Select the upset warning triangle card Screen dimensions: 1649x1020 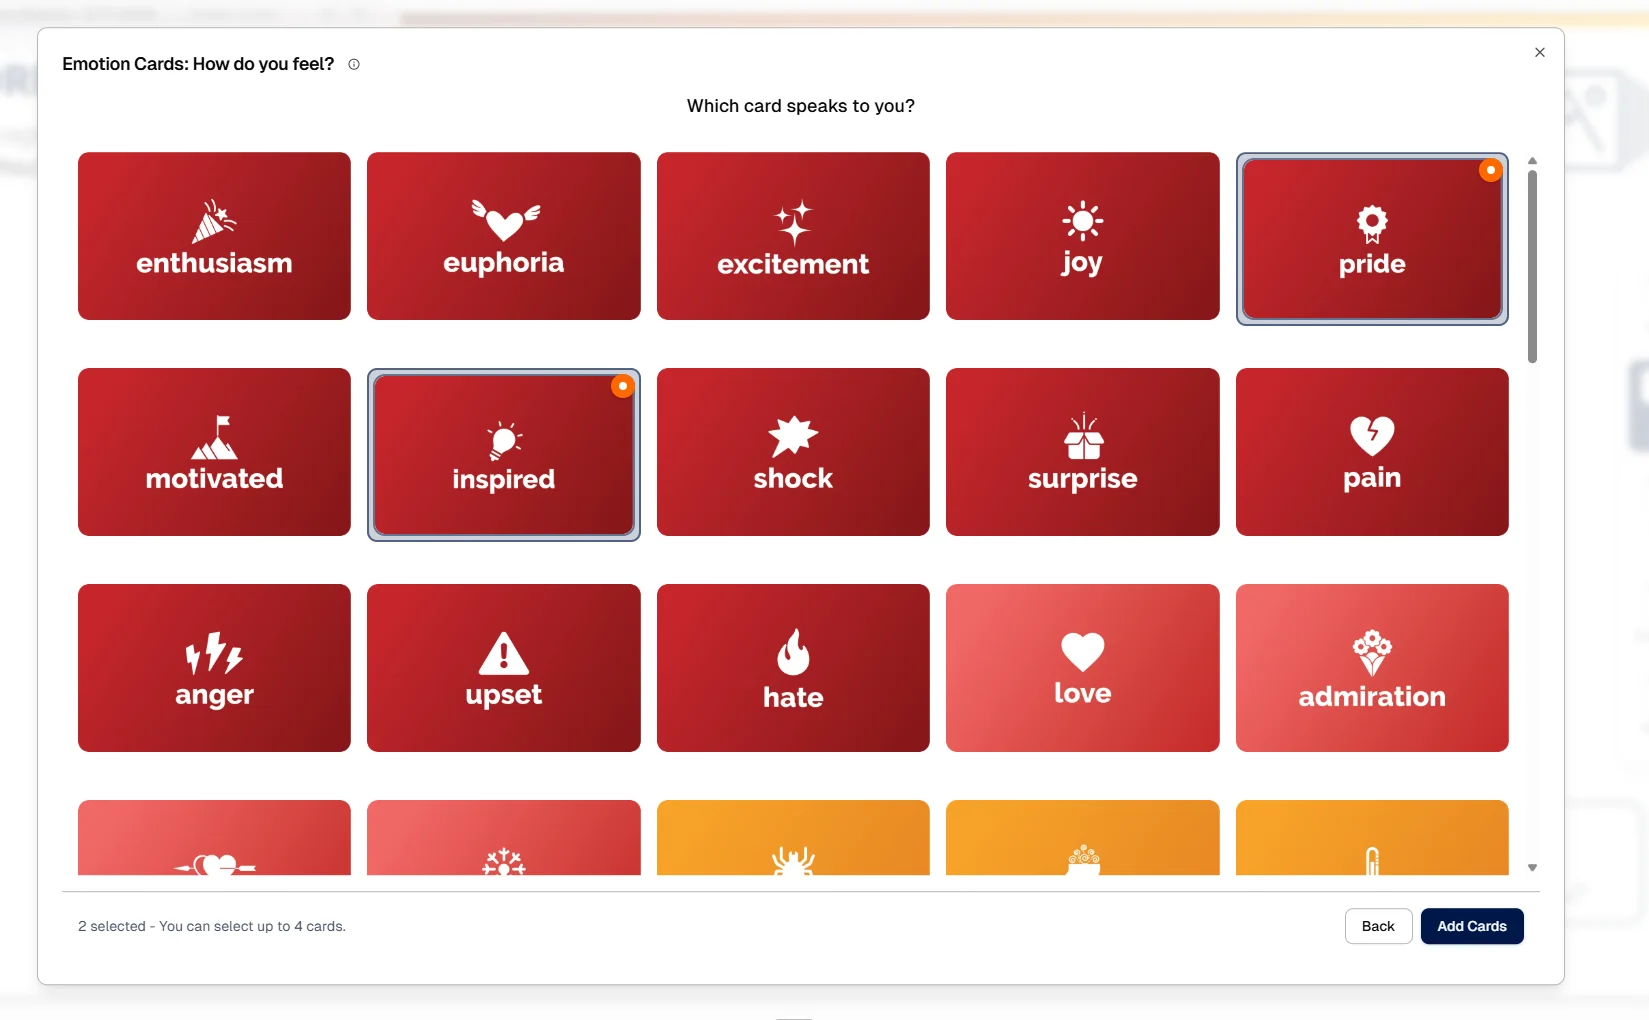pyautogui.click(x=503, y=667)
